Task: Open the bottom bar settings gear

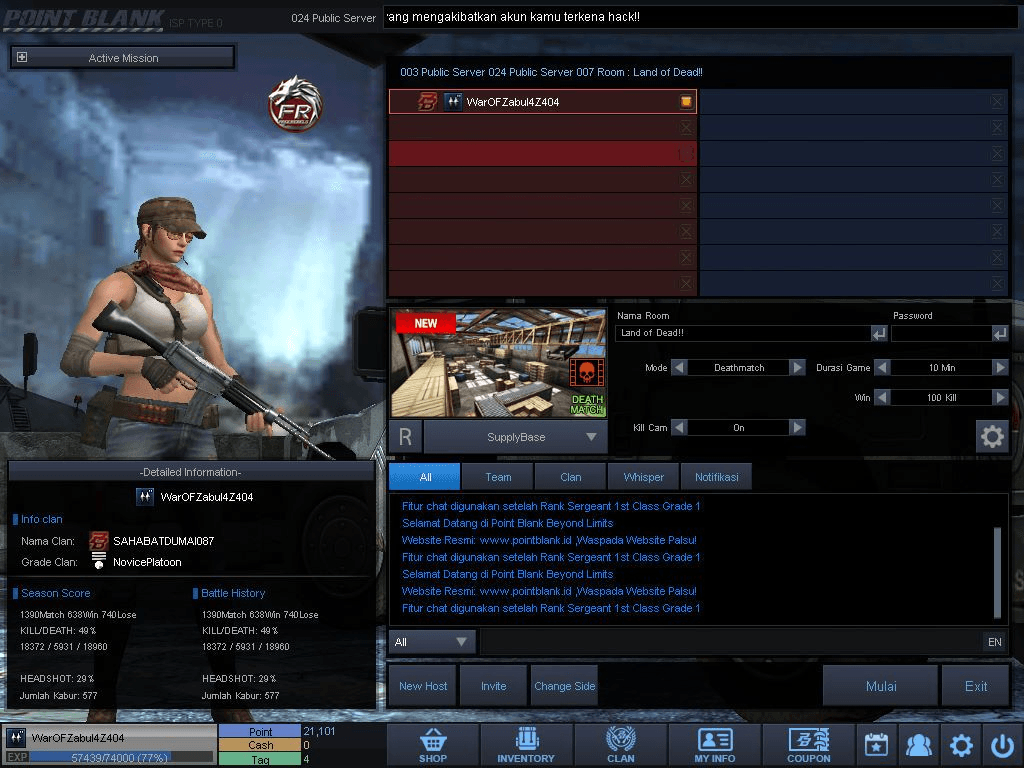Action: [x=961, y=745]
